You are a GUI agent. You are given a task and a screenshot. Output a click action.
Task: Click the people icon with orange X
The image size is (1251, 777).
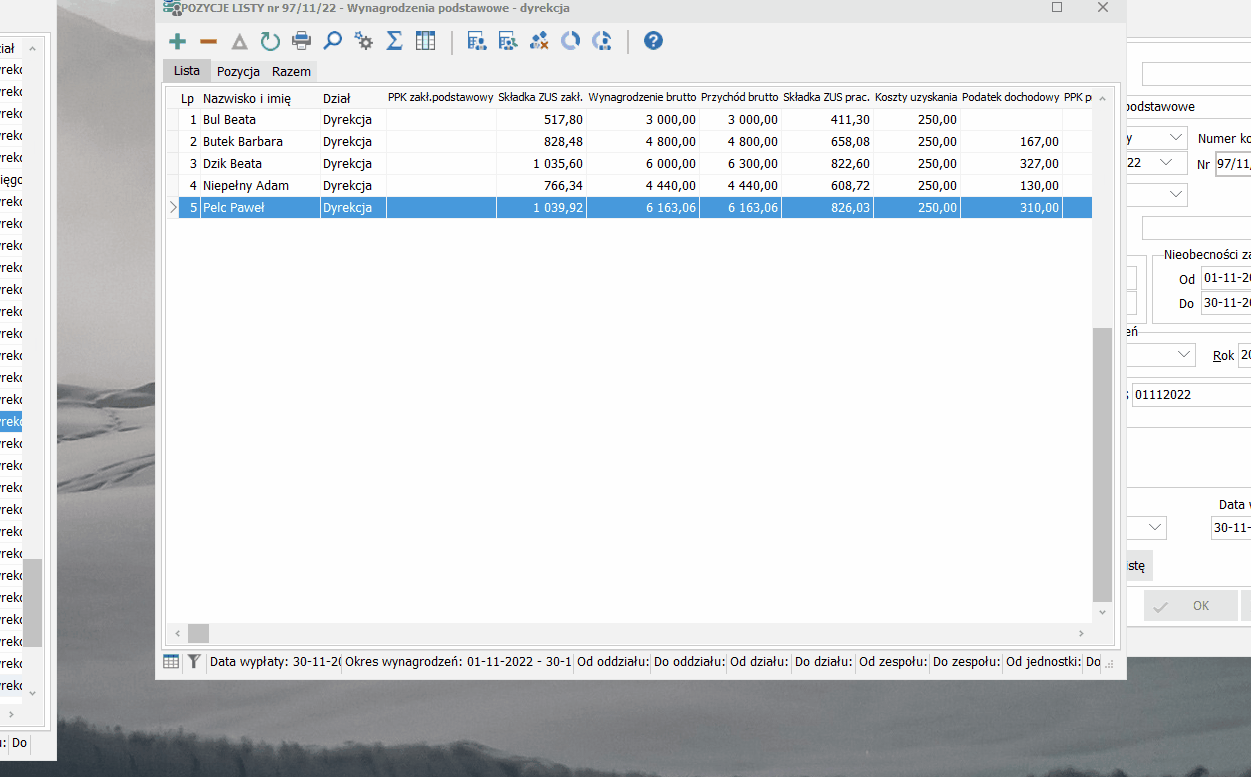click(x=539, y=41)
